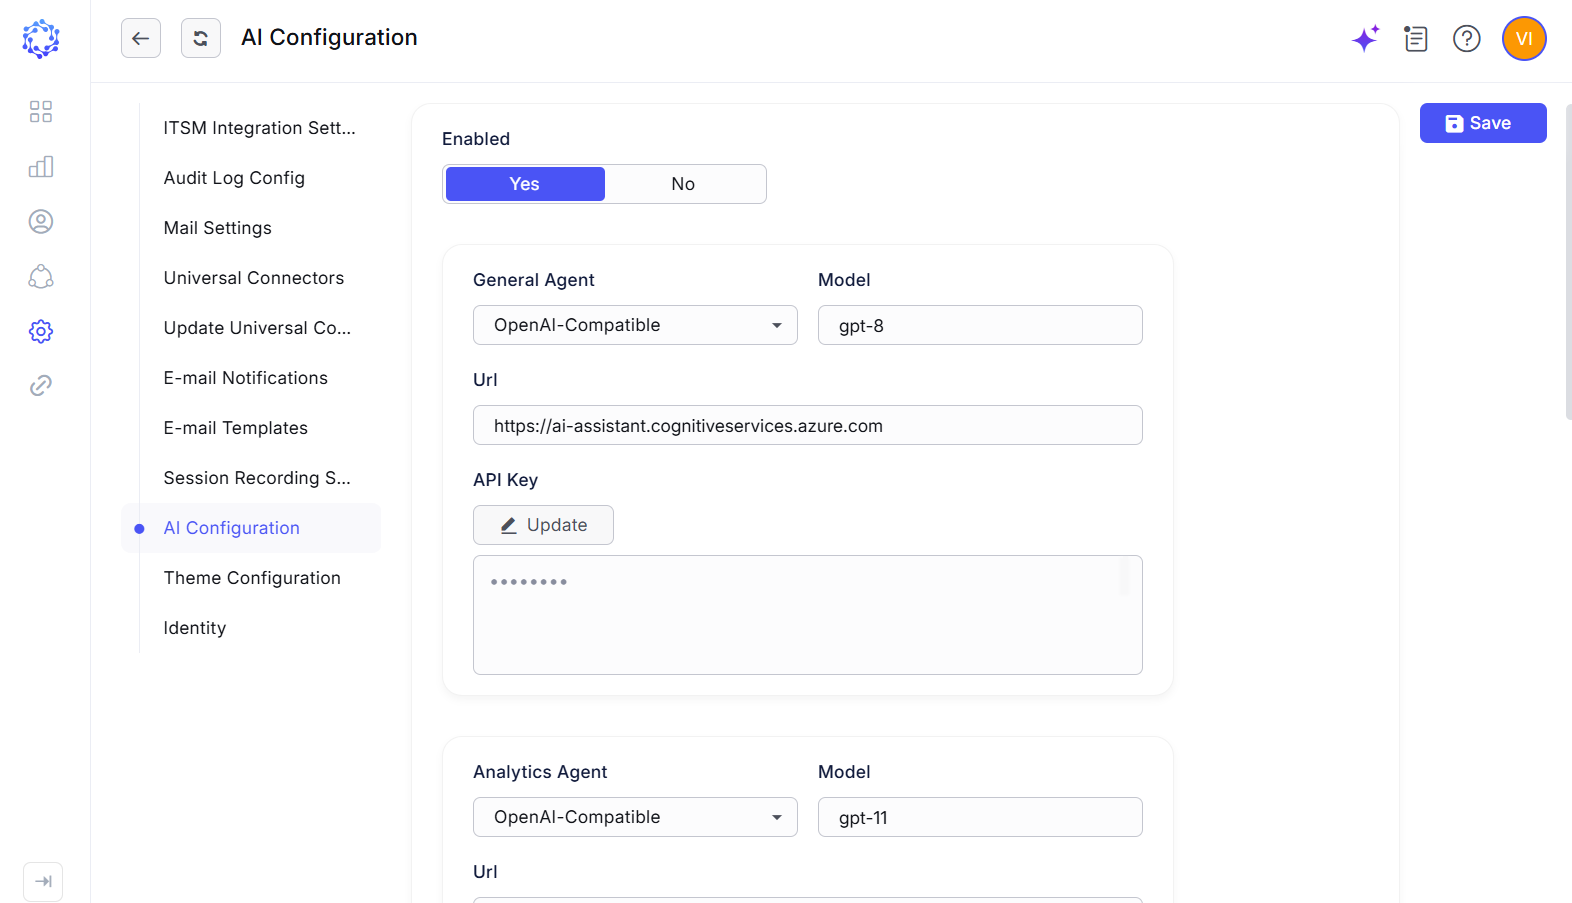
Task: Open the dashboard grid icon
Action: pos(41,111)
